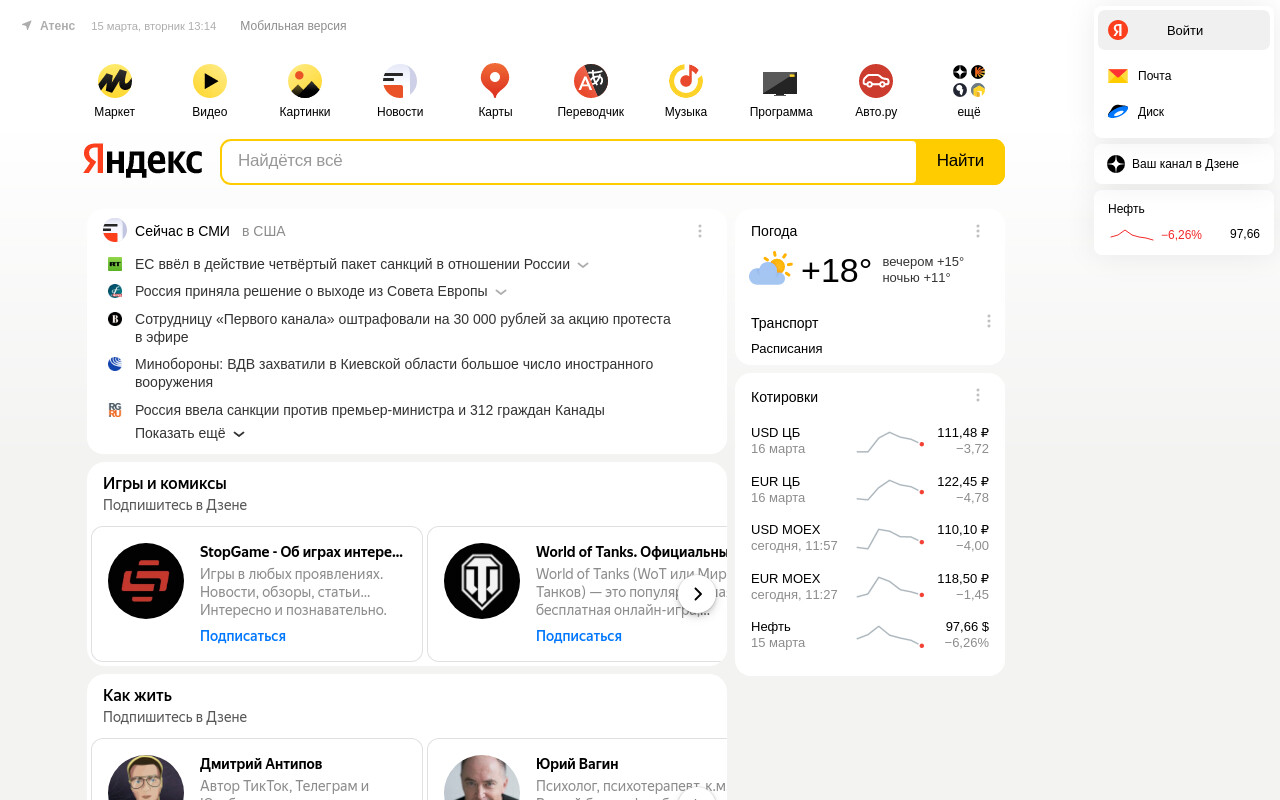Open the Видео service icon
This screenshot has height=800, width=1280.
pos(210,81)
